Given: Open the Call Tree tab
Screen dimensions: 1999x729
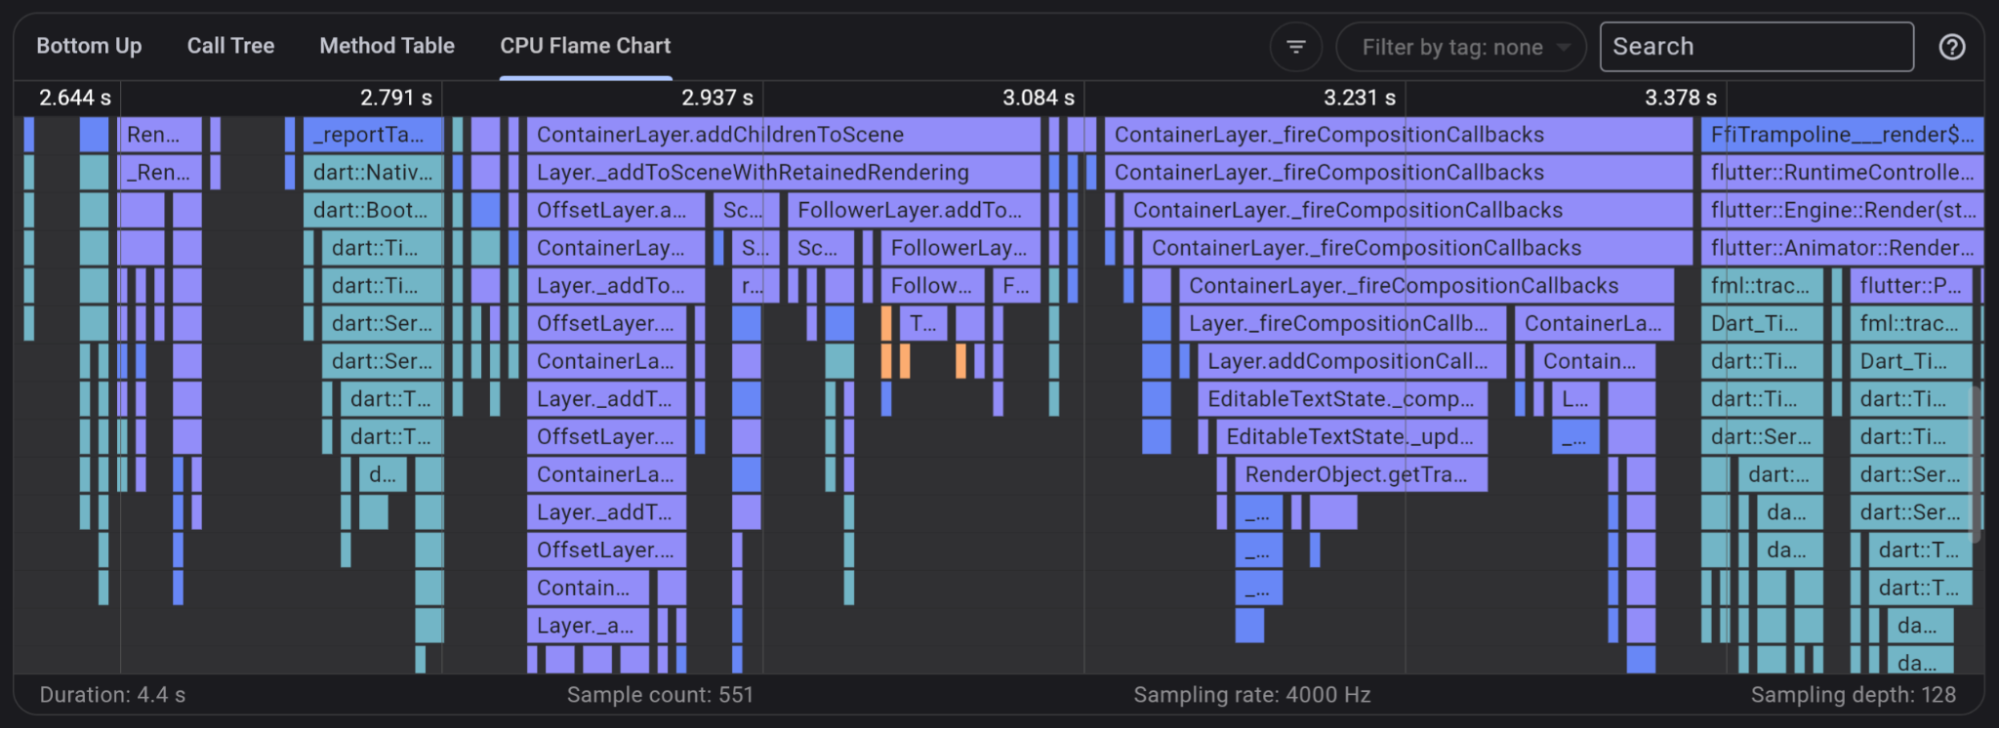Looking at the screenshot, I should [x=230, y=46].
